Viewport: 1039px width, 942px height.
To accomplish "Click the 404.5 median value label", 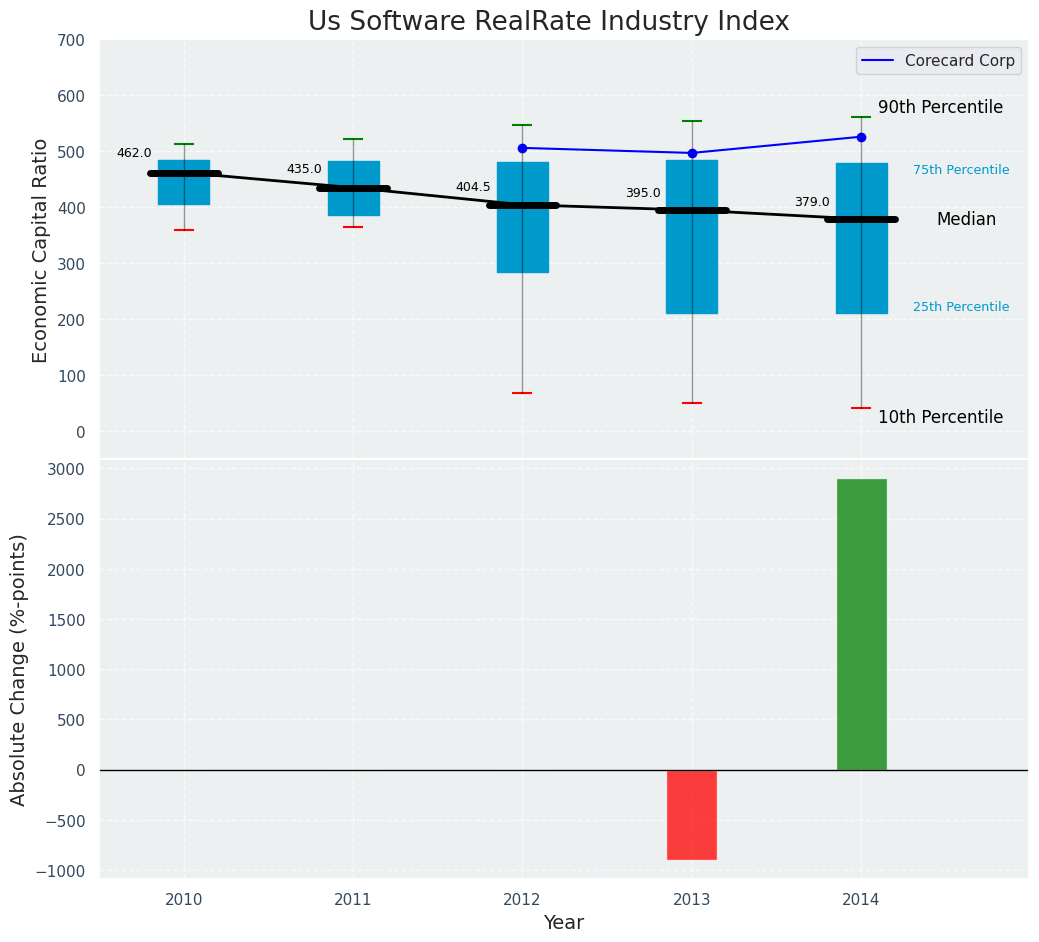I will [473, 187].
